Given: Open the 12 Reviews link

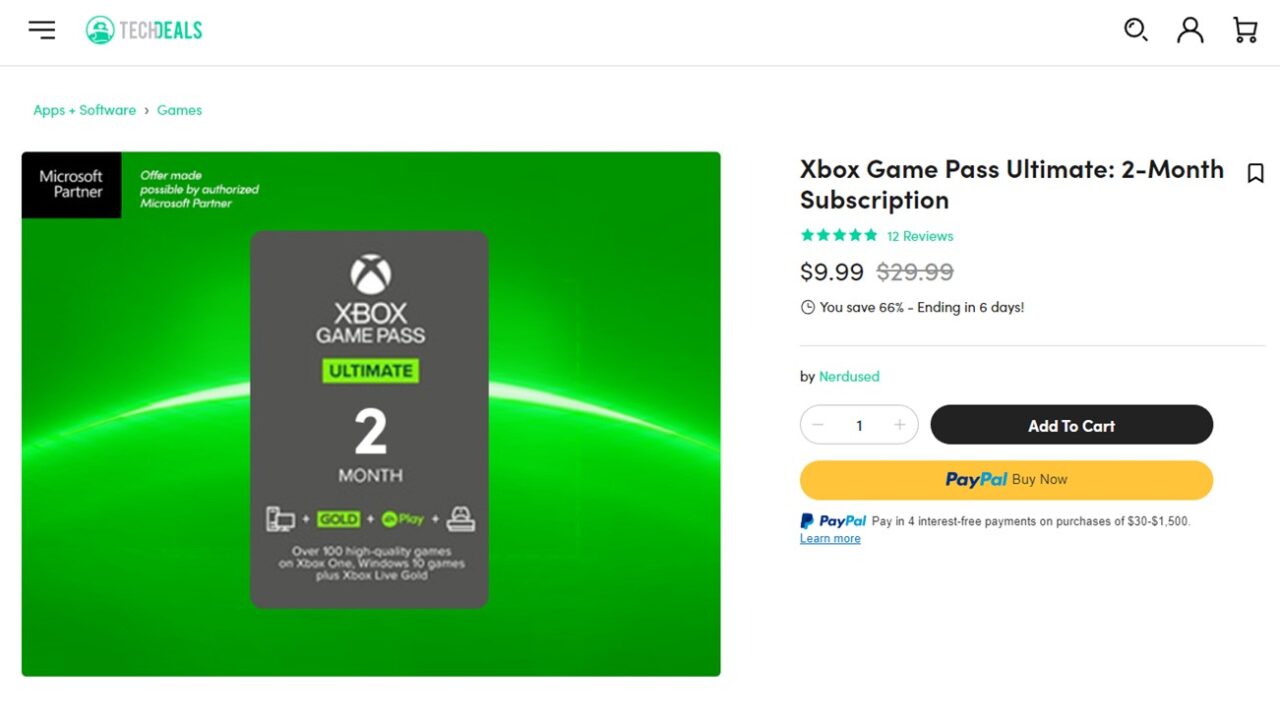Looking at the screenshot, I should tap(920, 236).
